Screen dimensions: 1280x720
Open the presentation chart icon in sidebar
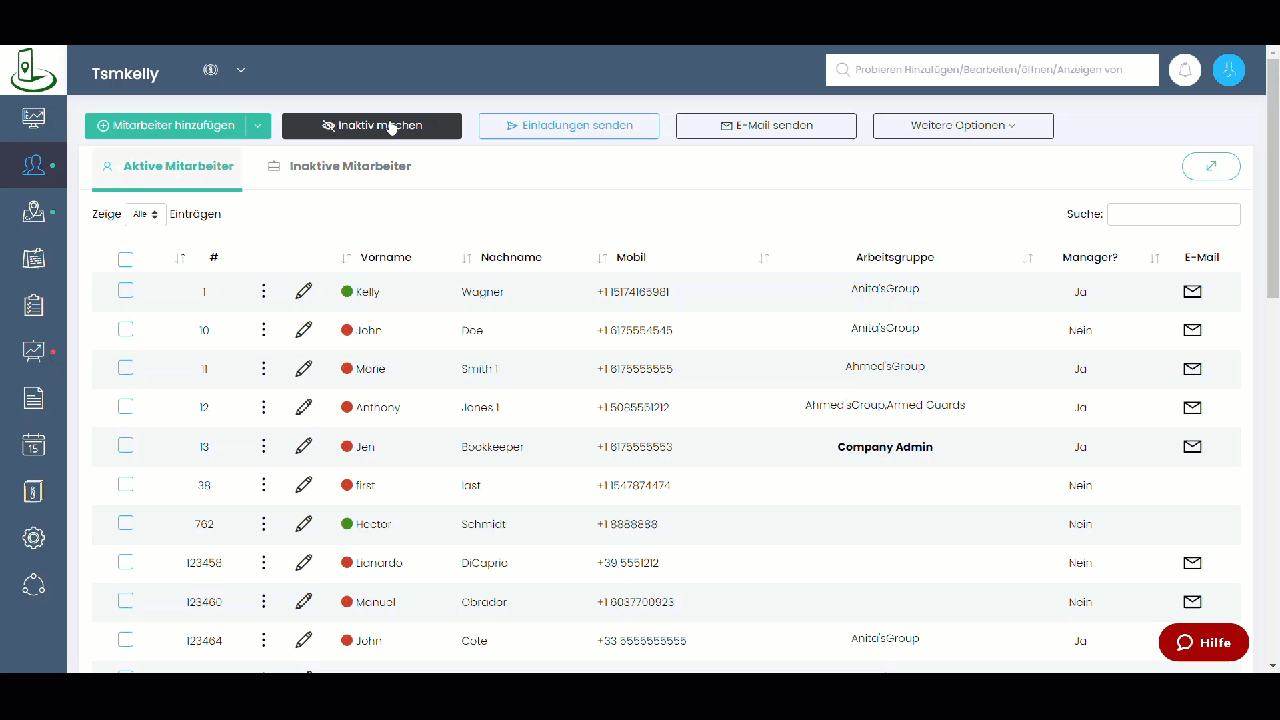[33, 351]
